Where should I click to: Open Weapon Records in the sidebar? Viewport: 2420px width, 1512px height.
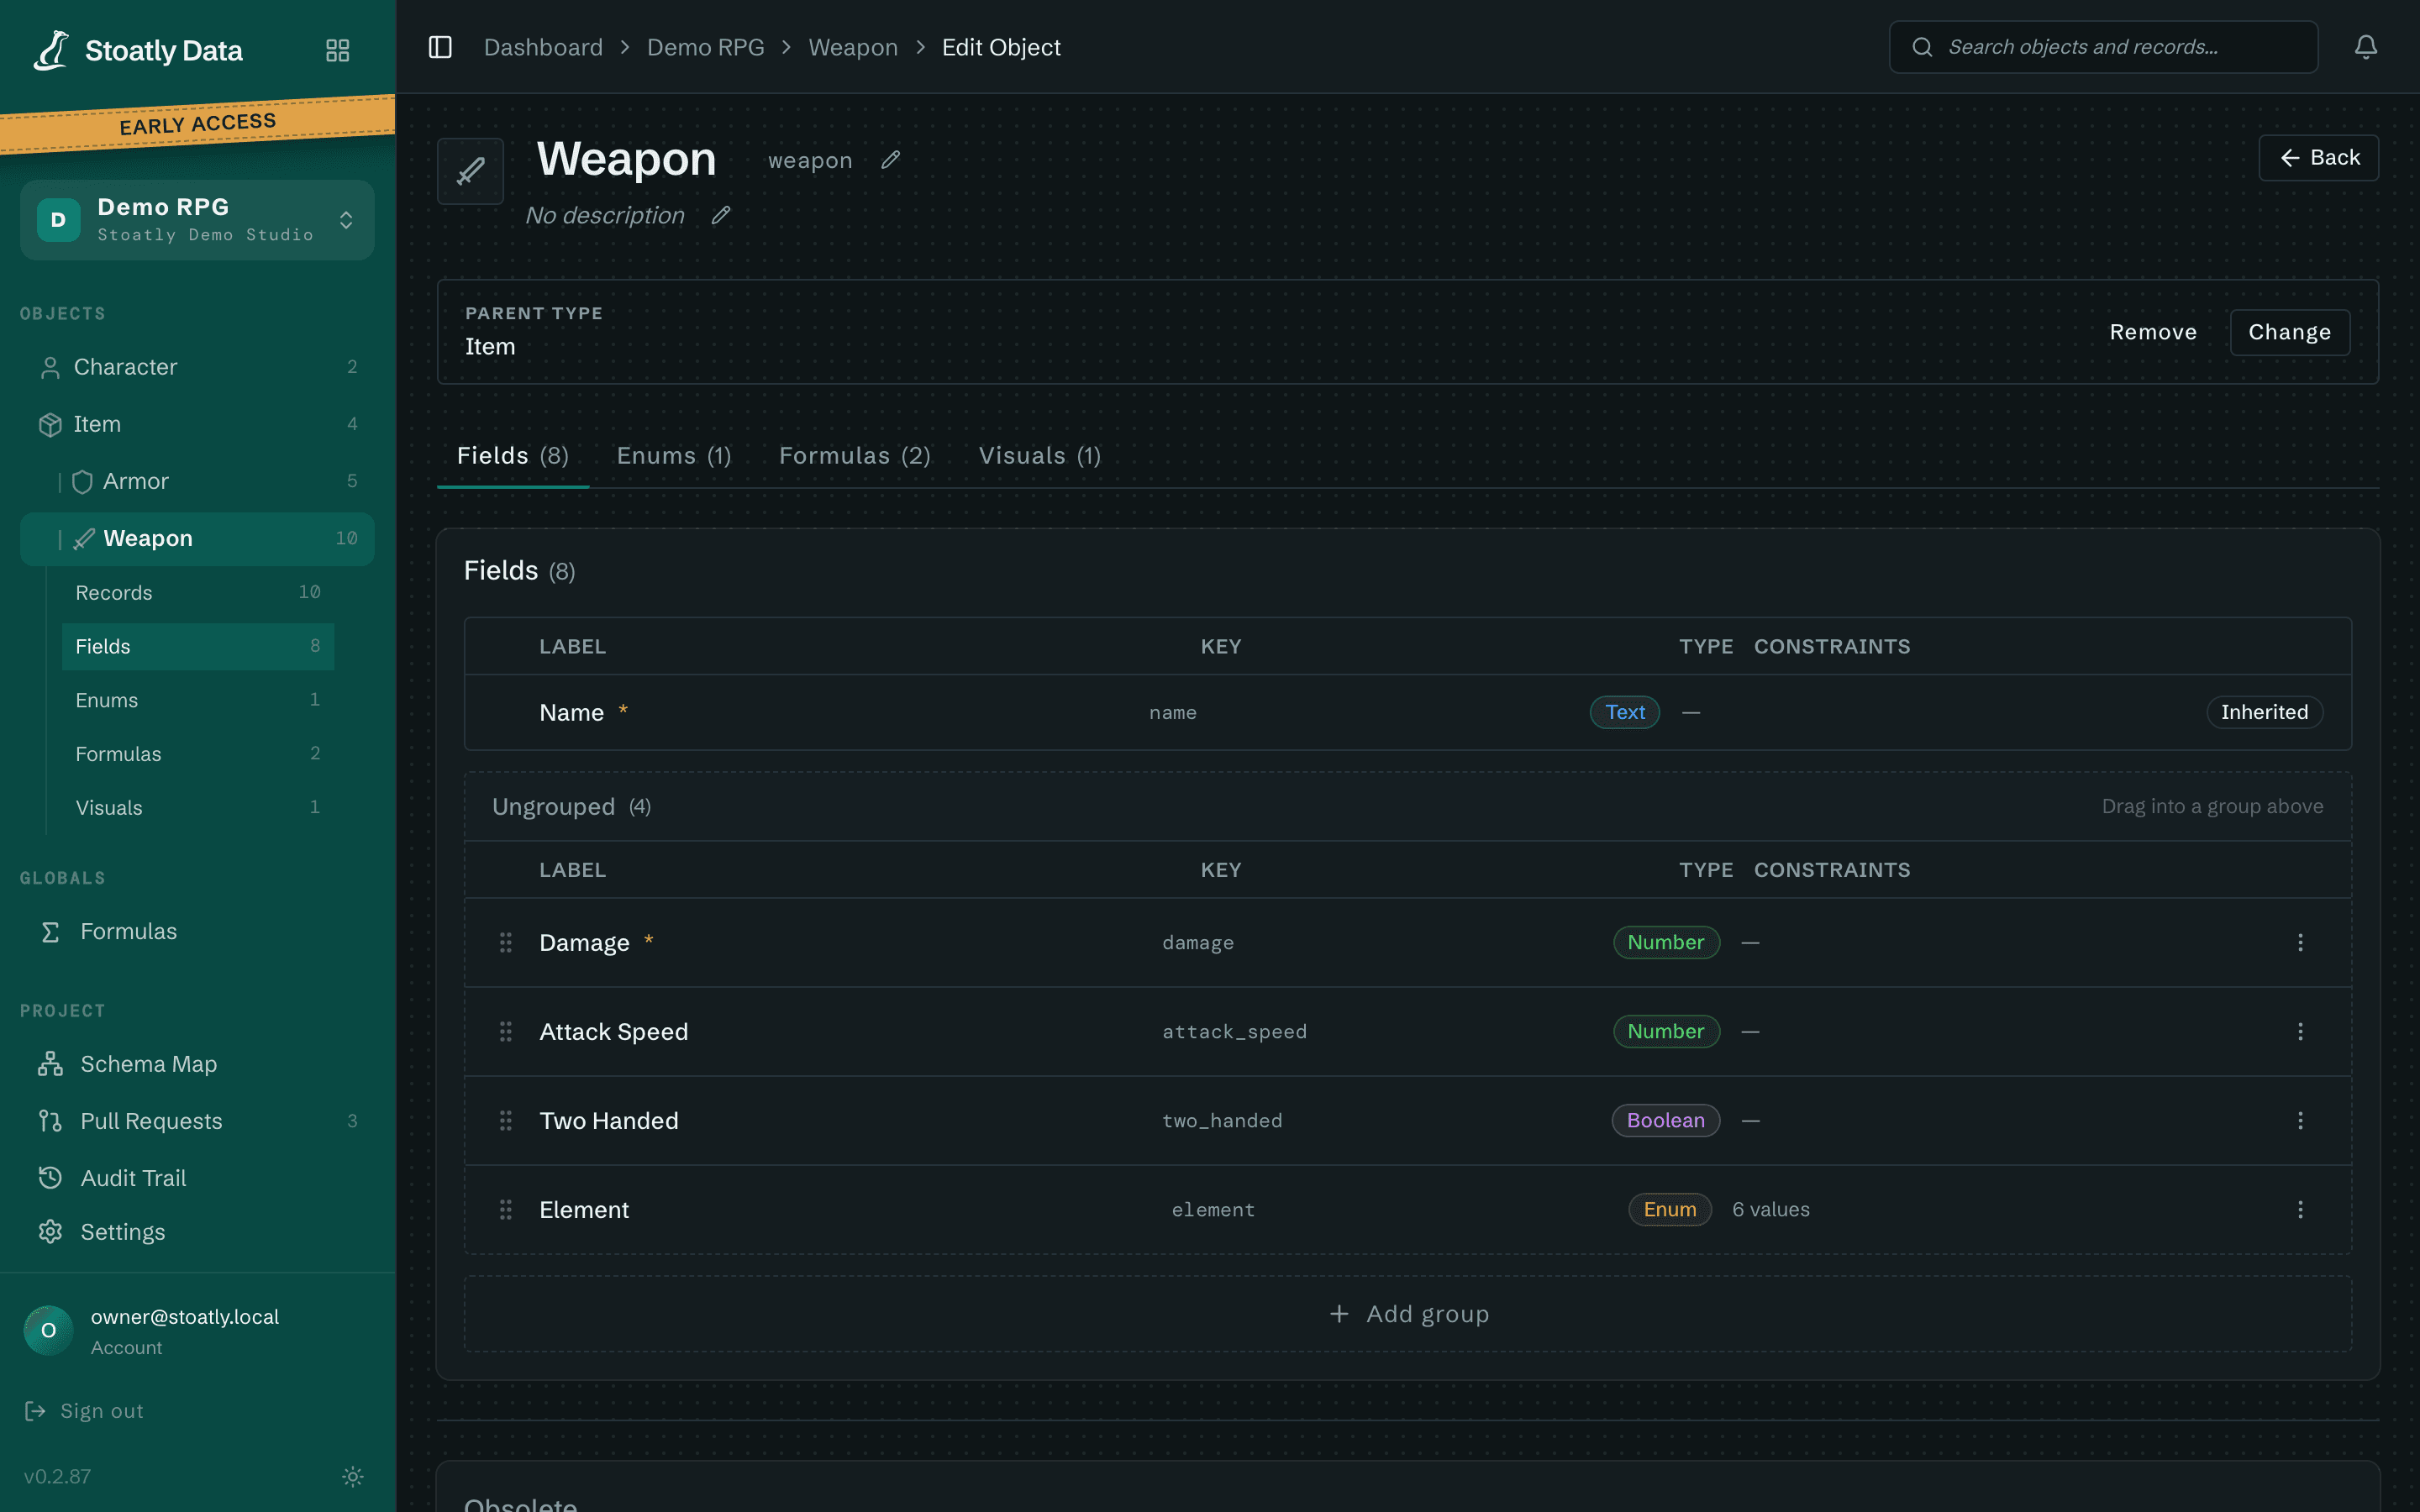(x=198, y=593)
